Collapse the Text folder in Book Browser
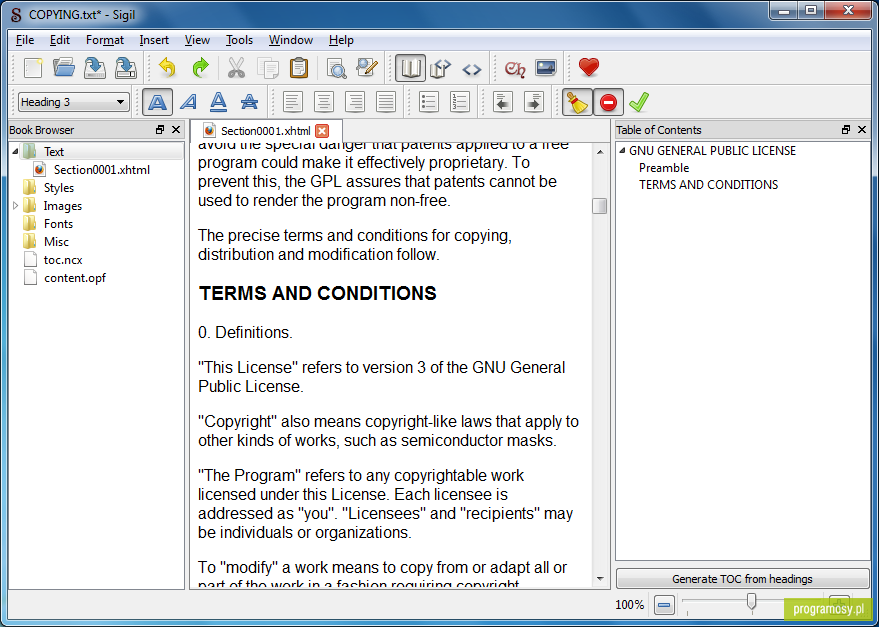This screenshot has width=879, height=627. point(15,151)
